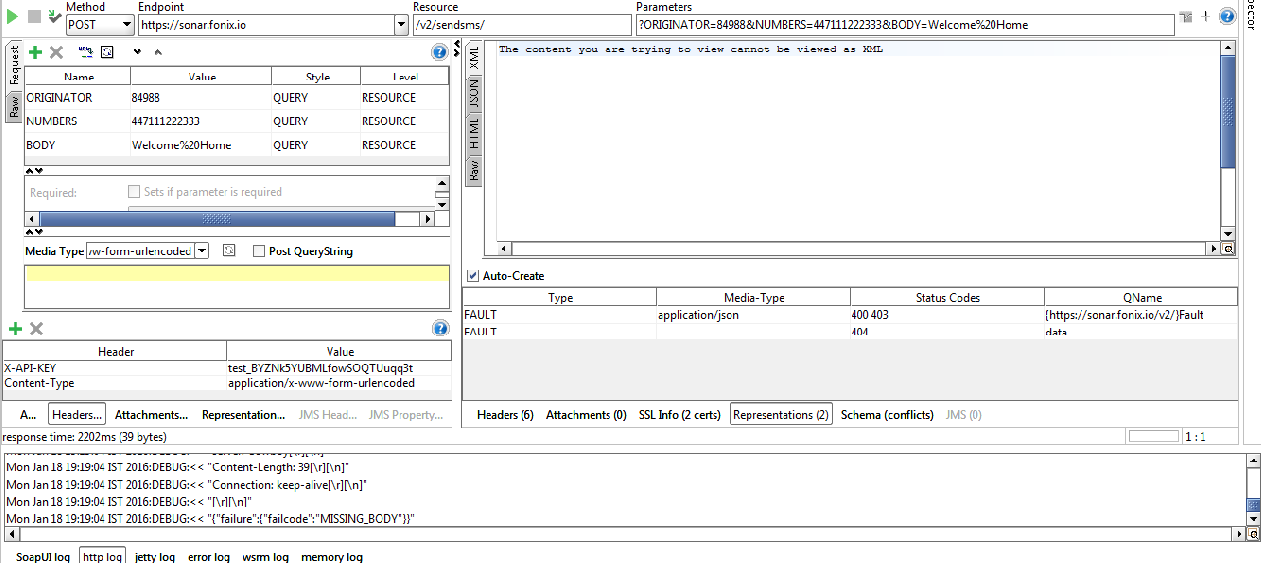
Task: Open help for the headers panel
Action: pyautogui.click(x=440, y=329)
